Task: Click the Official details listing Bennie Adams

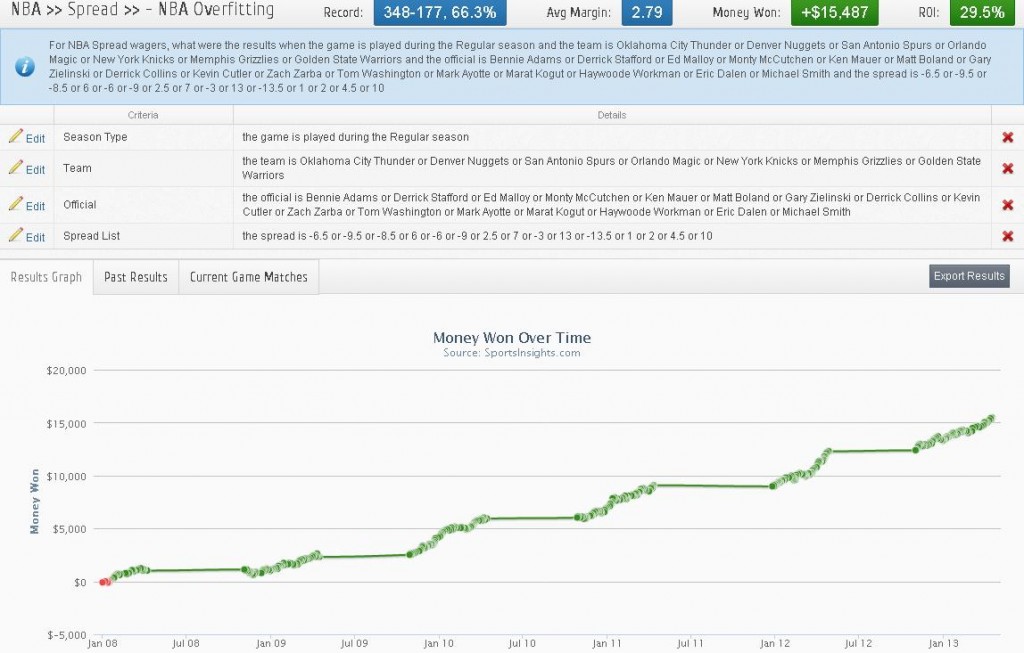Action: click(x=611, y=205)
